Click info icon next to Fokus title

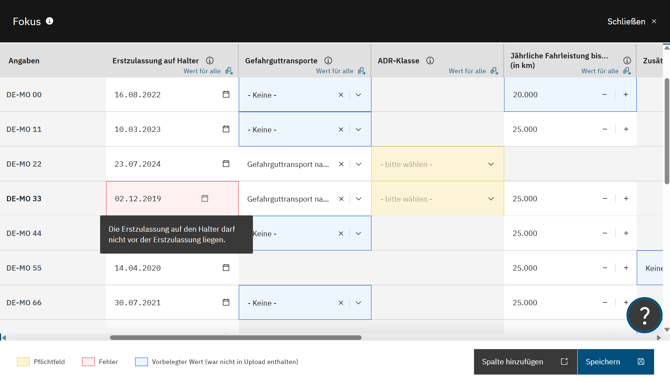tap(50, 21)
